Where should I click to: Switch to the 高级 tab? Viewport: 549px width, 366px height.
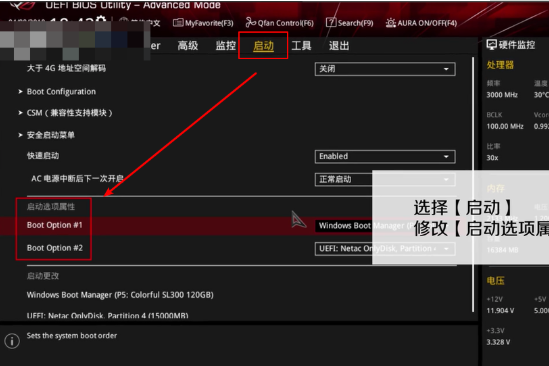point(188,46)
